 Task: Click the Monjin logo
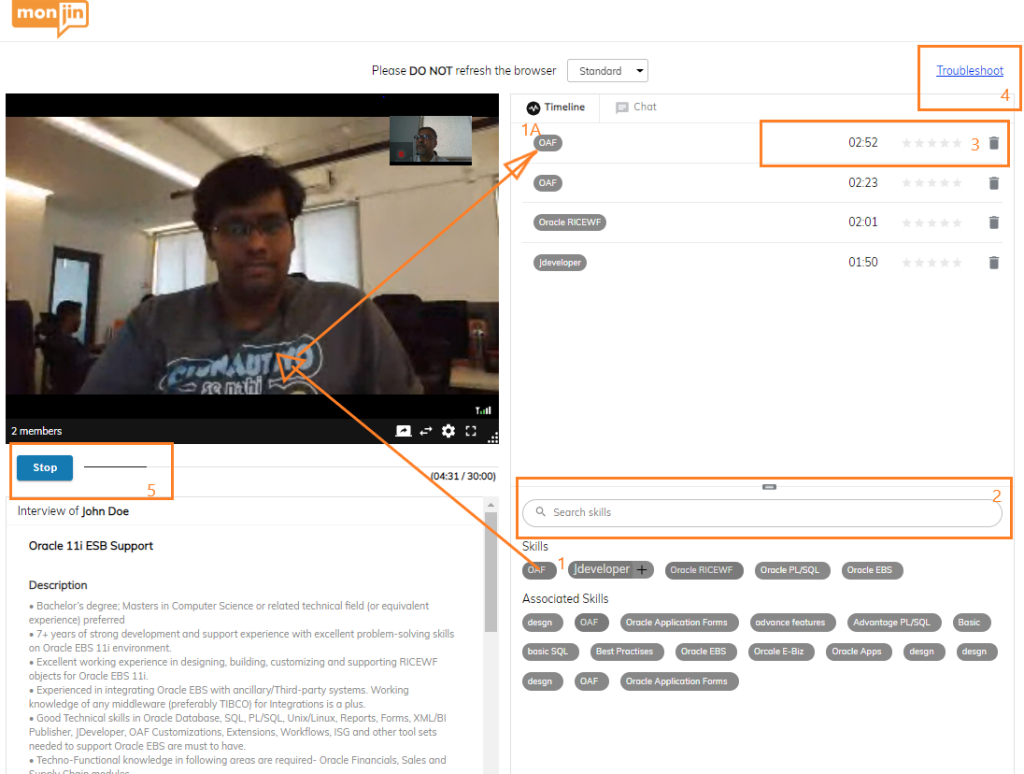point(51,17)
